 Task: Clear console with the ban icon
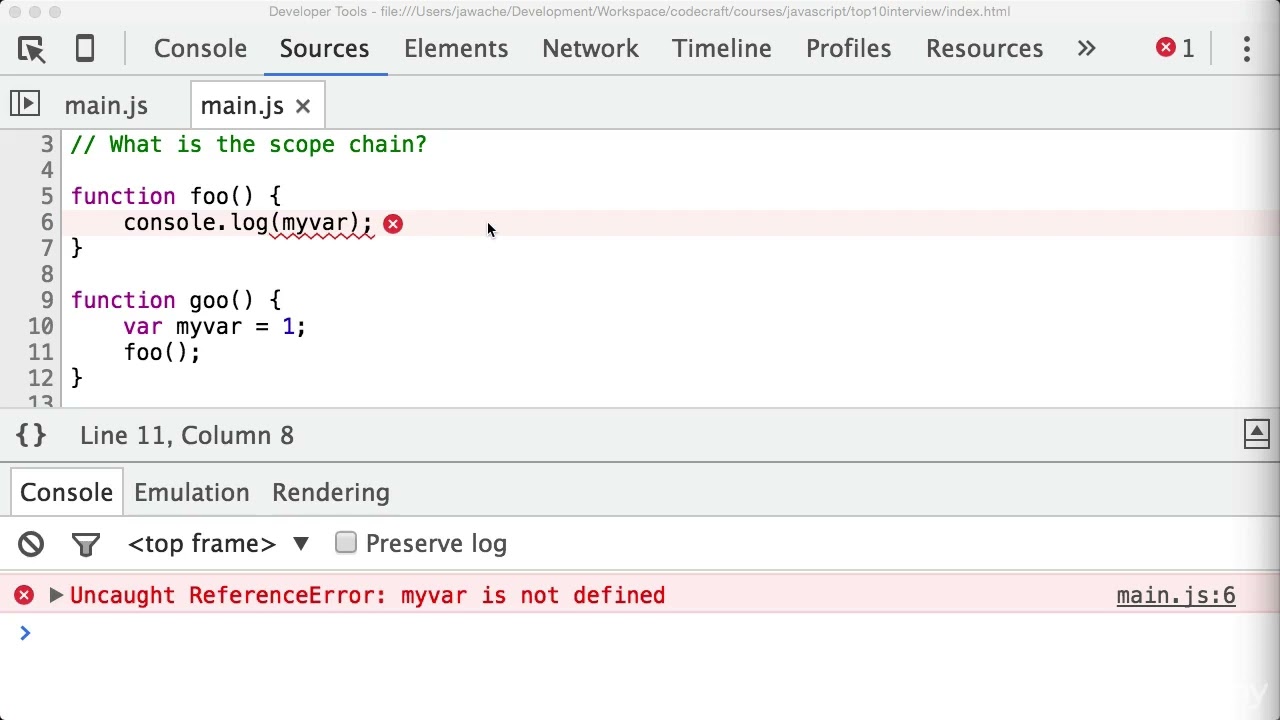coord(31,544)
